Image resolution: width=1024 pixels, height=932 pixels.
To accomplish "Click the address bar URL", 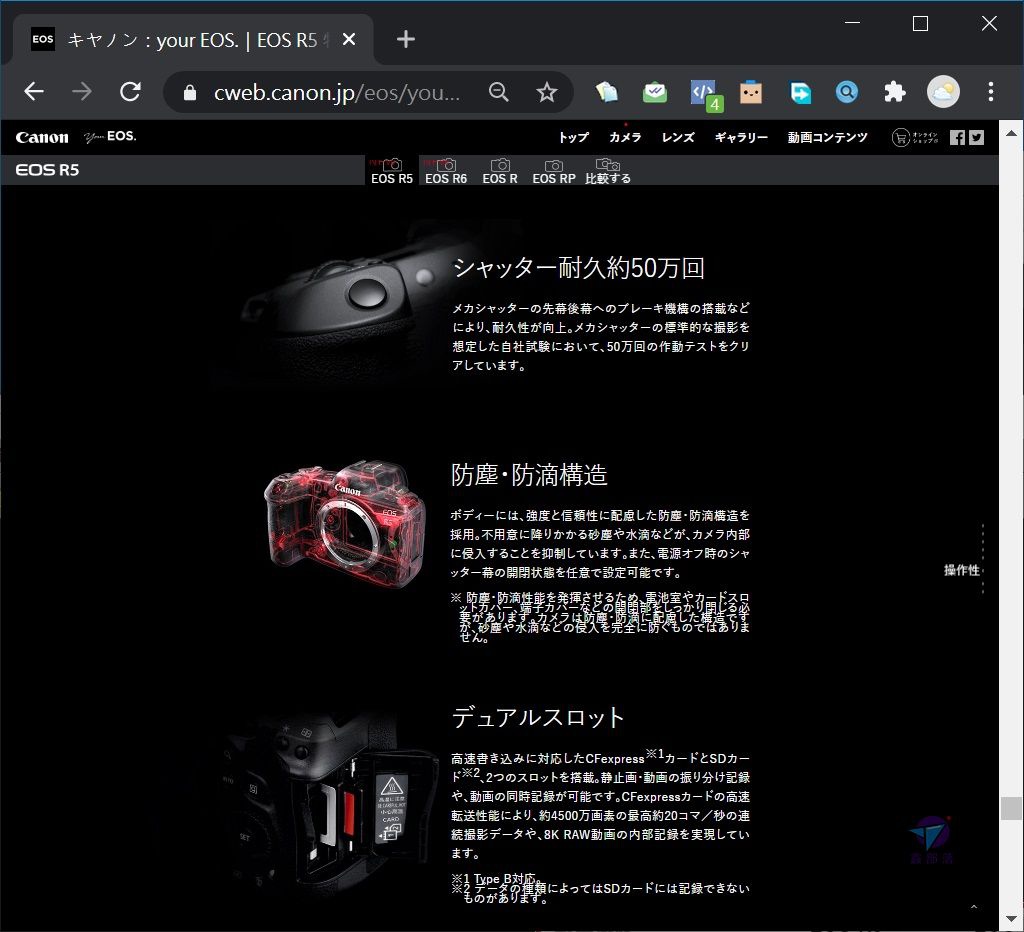I will pyautogui.click(x=337, y=93).
